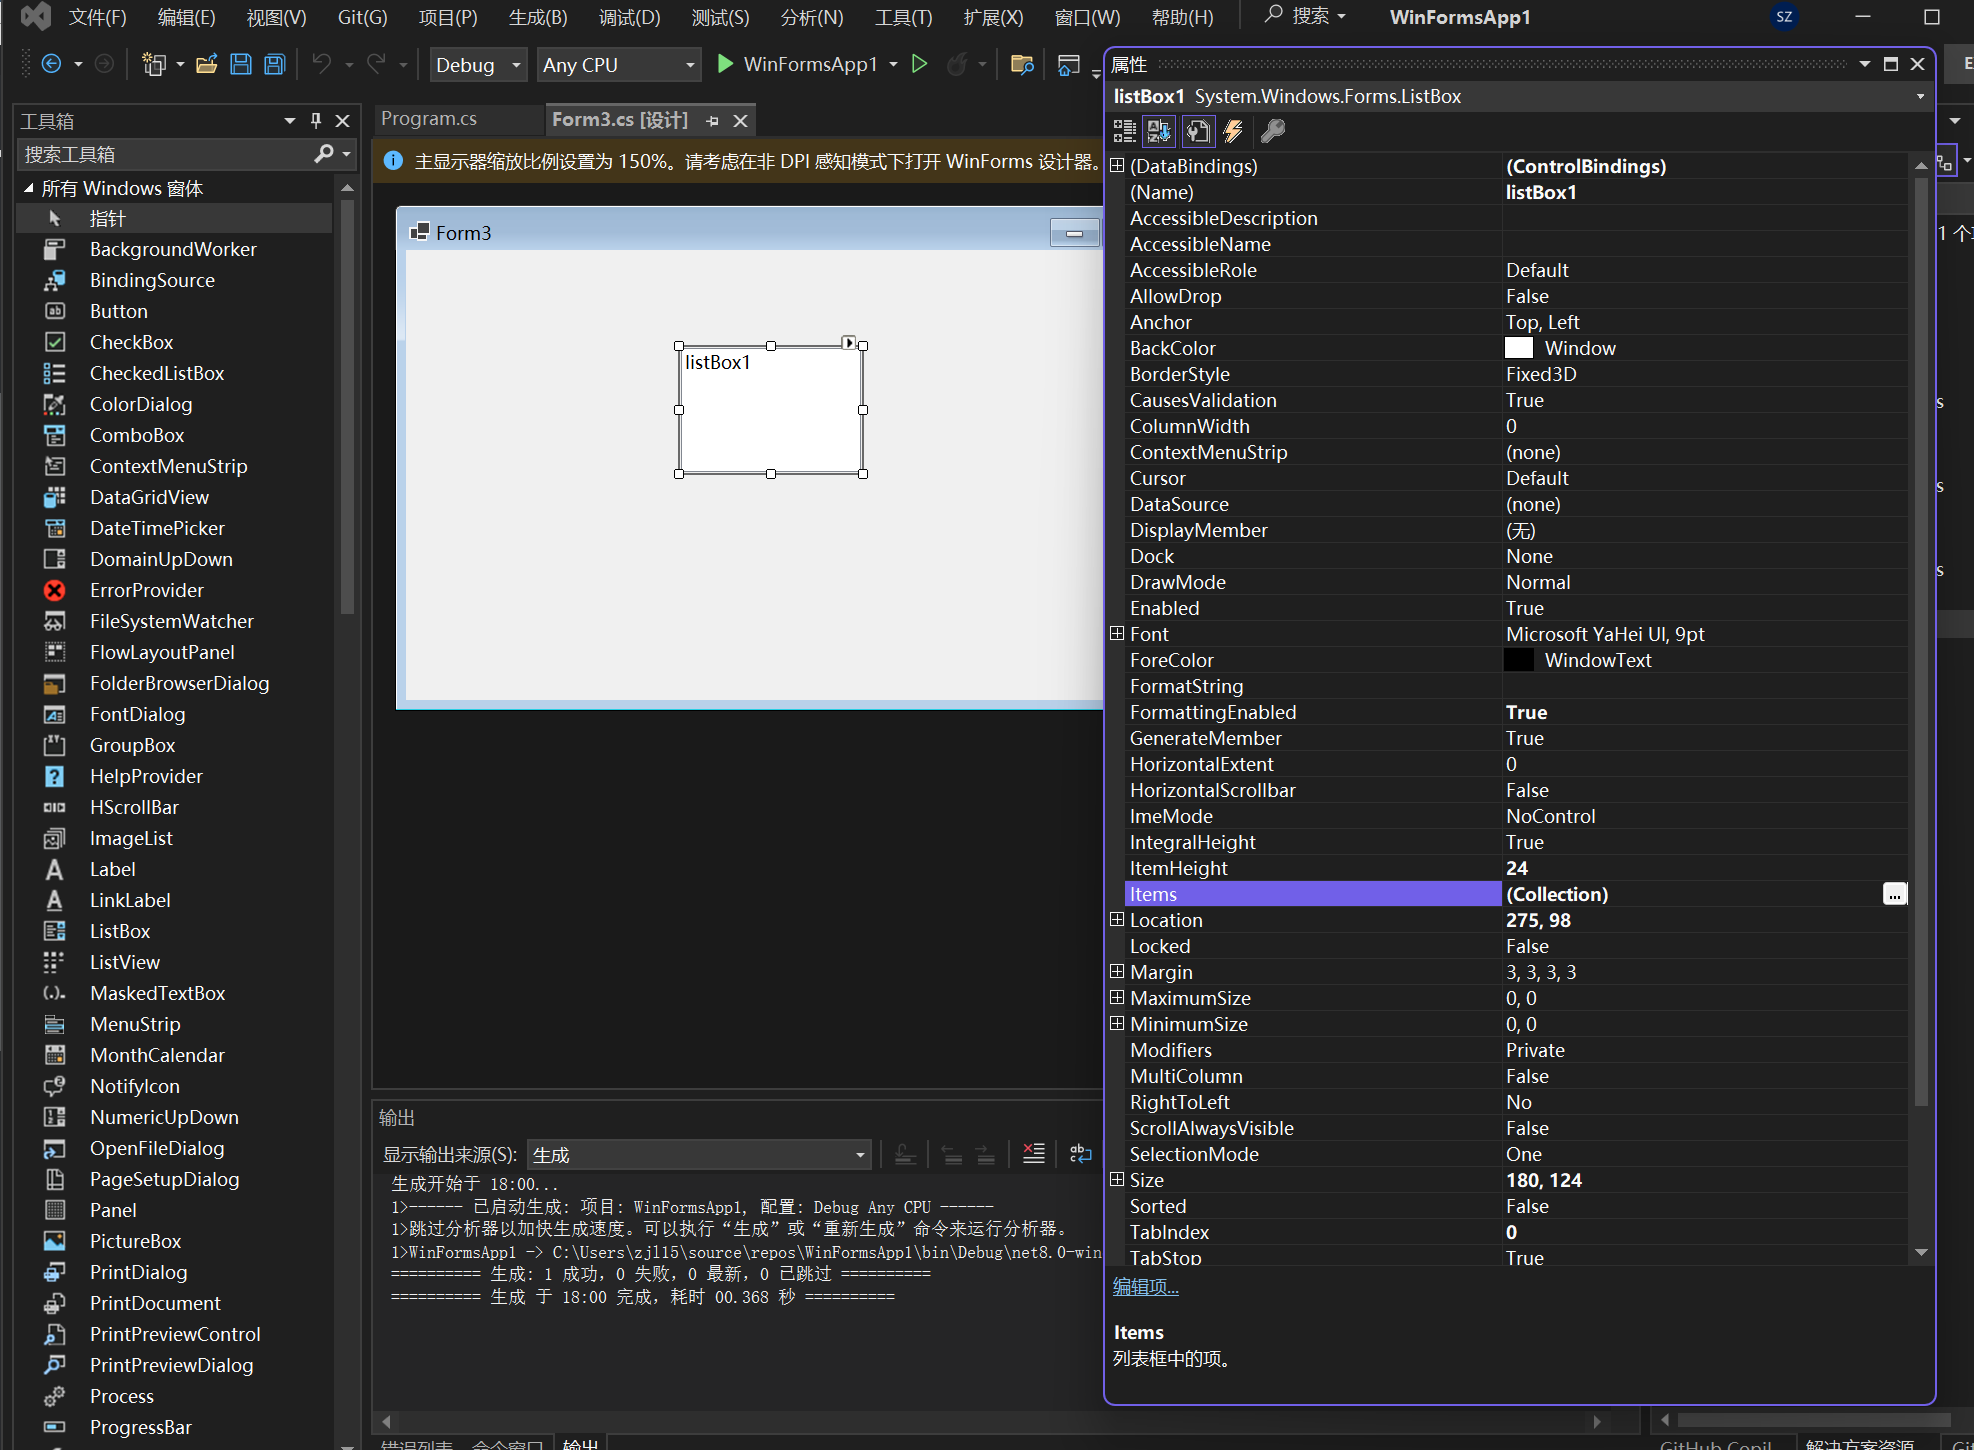Open the 调试(D) menu
This screenshot has width=1974, height=1450.
pyautogui.click(x=630, y=18)
